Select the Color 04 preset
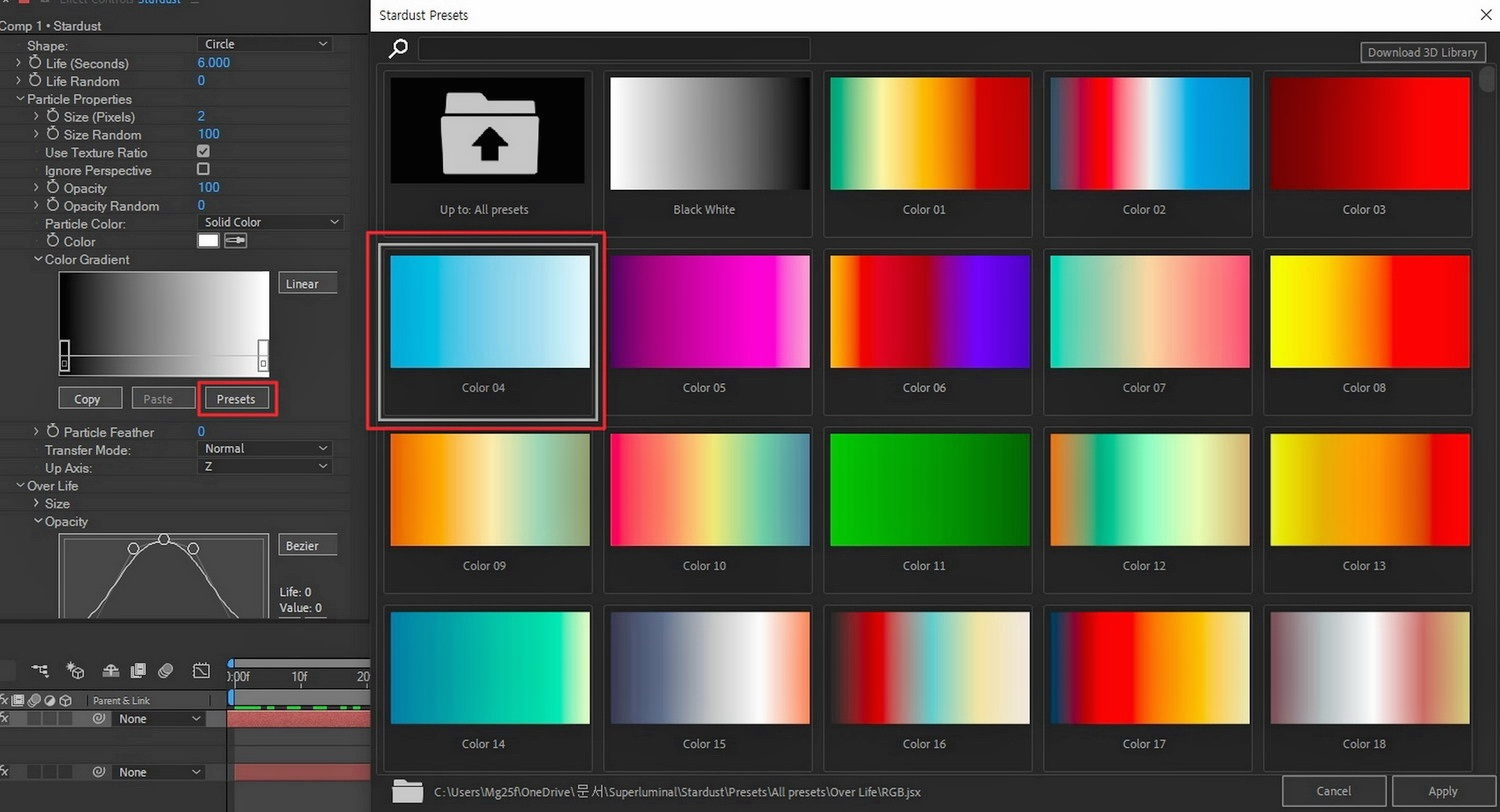1500x812 pixels. 488,331
